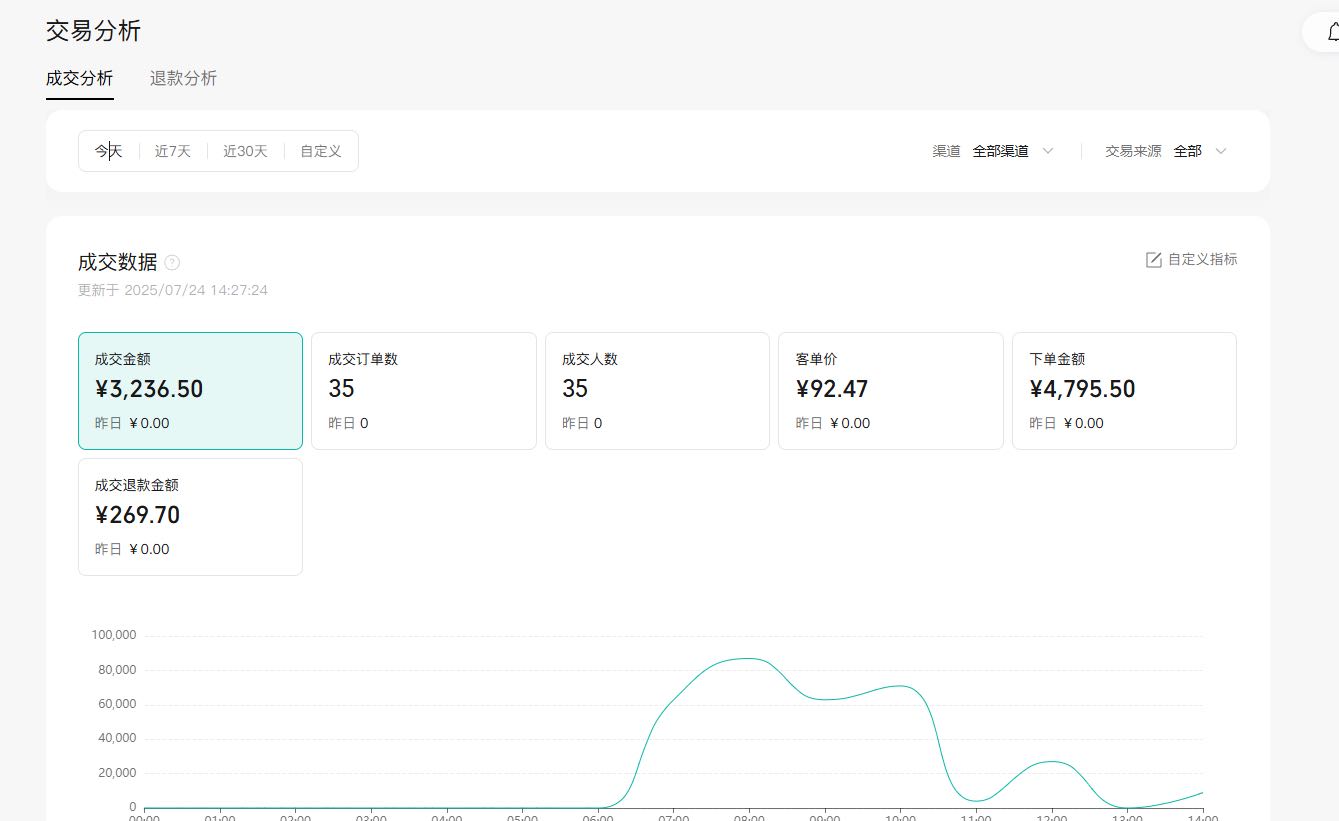Open the 交易来源 全部 dropdown
Viewport: 1339px width, 821px height.
point(1165,151)
